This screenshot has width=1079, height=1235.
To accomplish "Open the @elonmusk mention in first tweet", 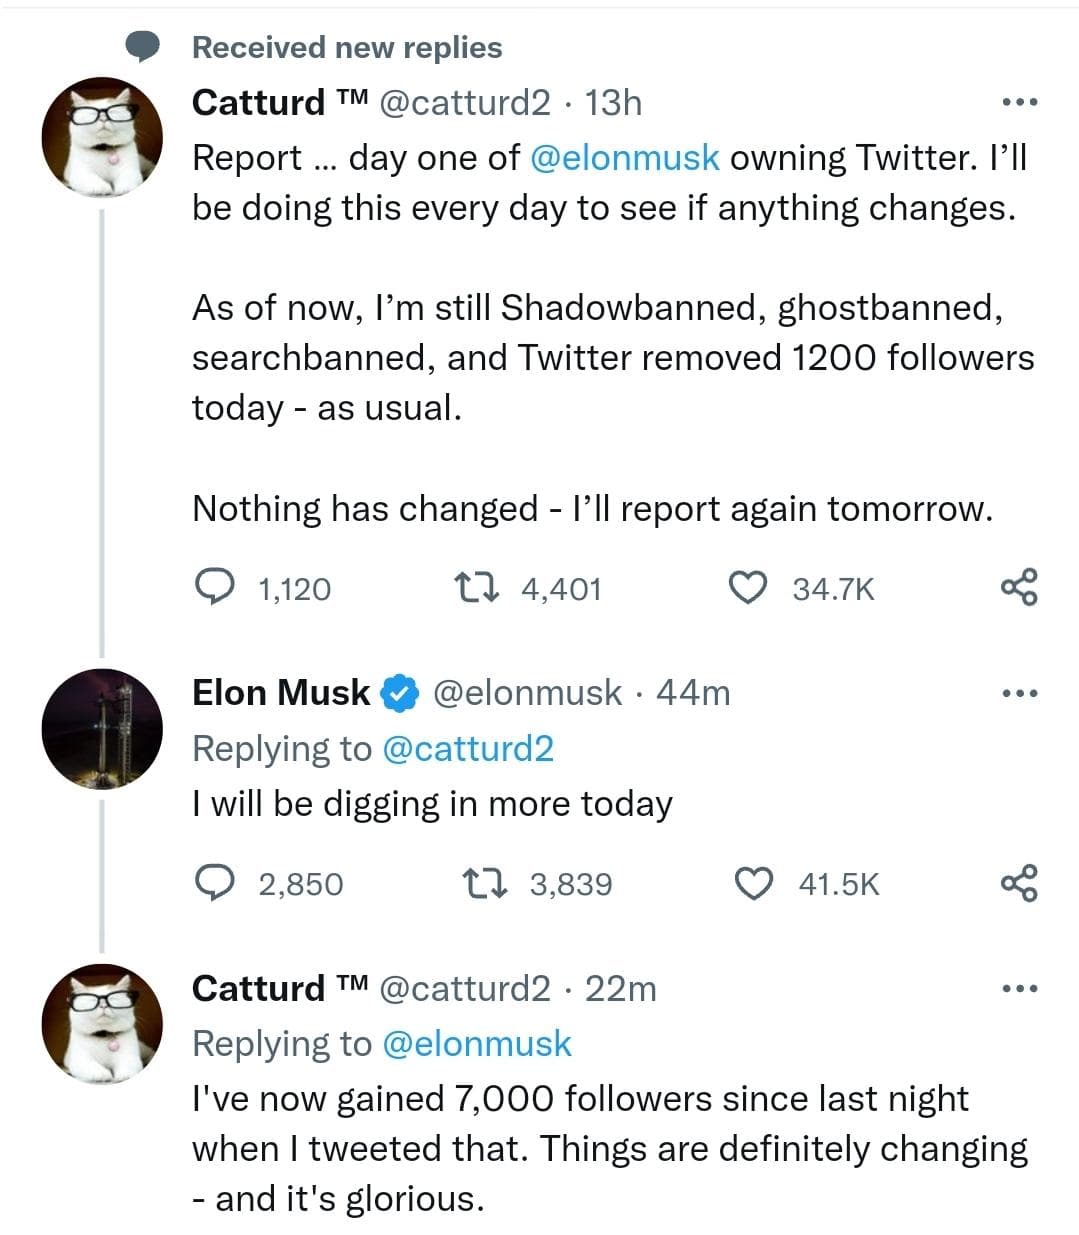I will click(x=624, y=157).
